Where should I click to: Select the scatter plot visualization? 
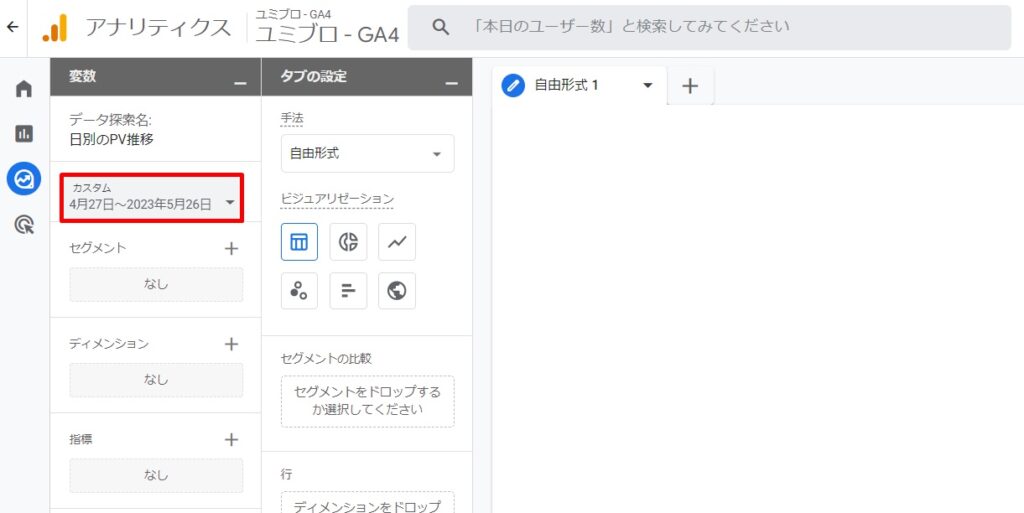(x=299, y=291)
